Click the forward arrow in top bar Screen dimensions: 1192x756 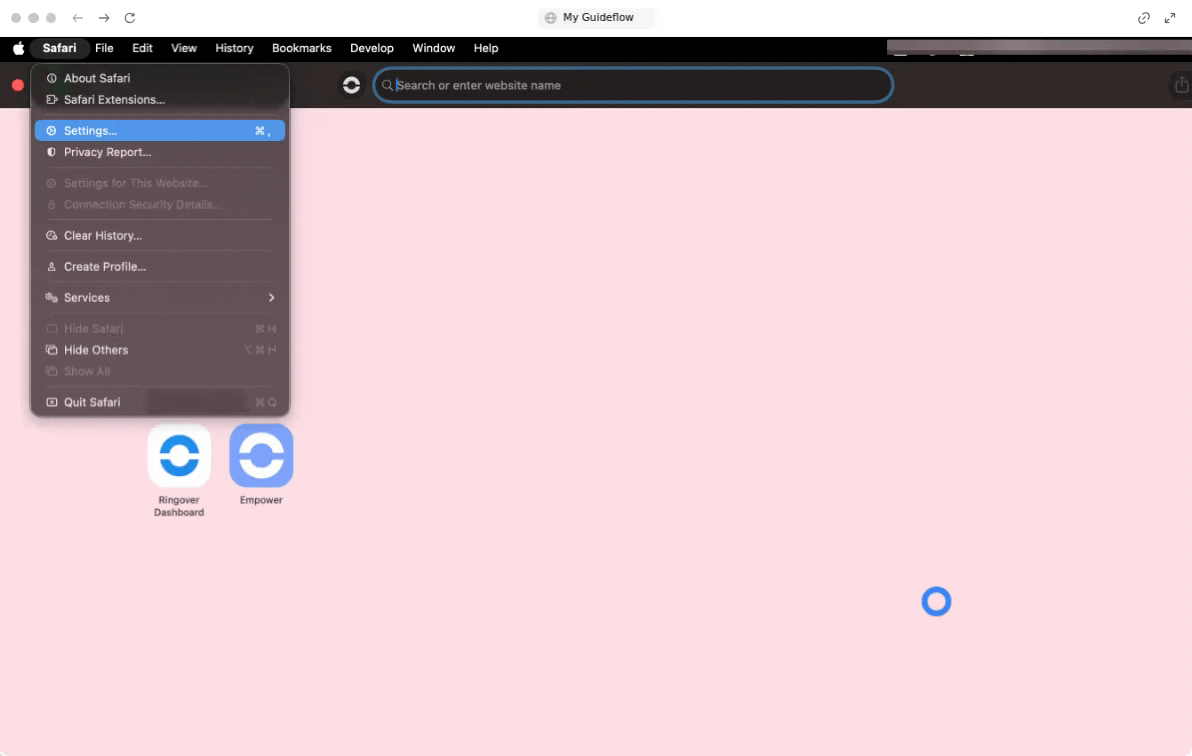pyautogui.click(x=103, y=18)
